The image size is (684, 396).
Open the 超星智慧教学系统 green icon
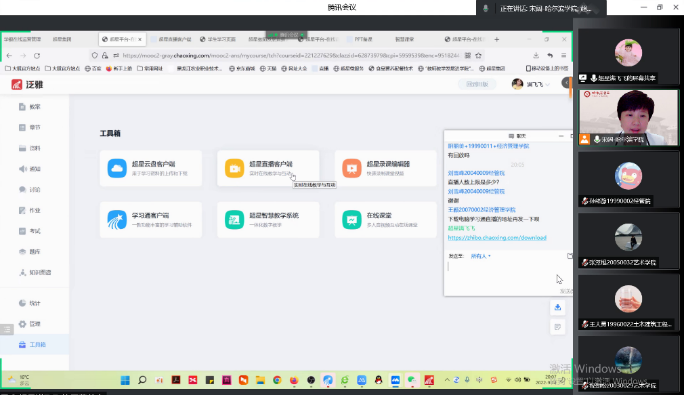coord(234,220)
